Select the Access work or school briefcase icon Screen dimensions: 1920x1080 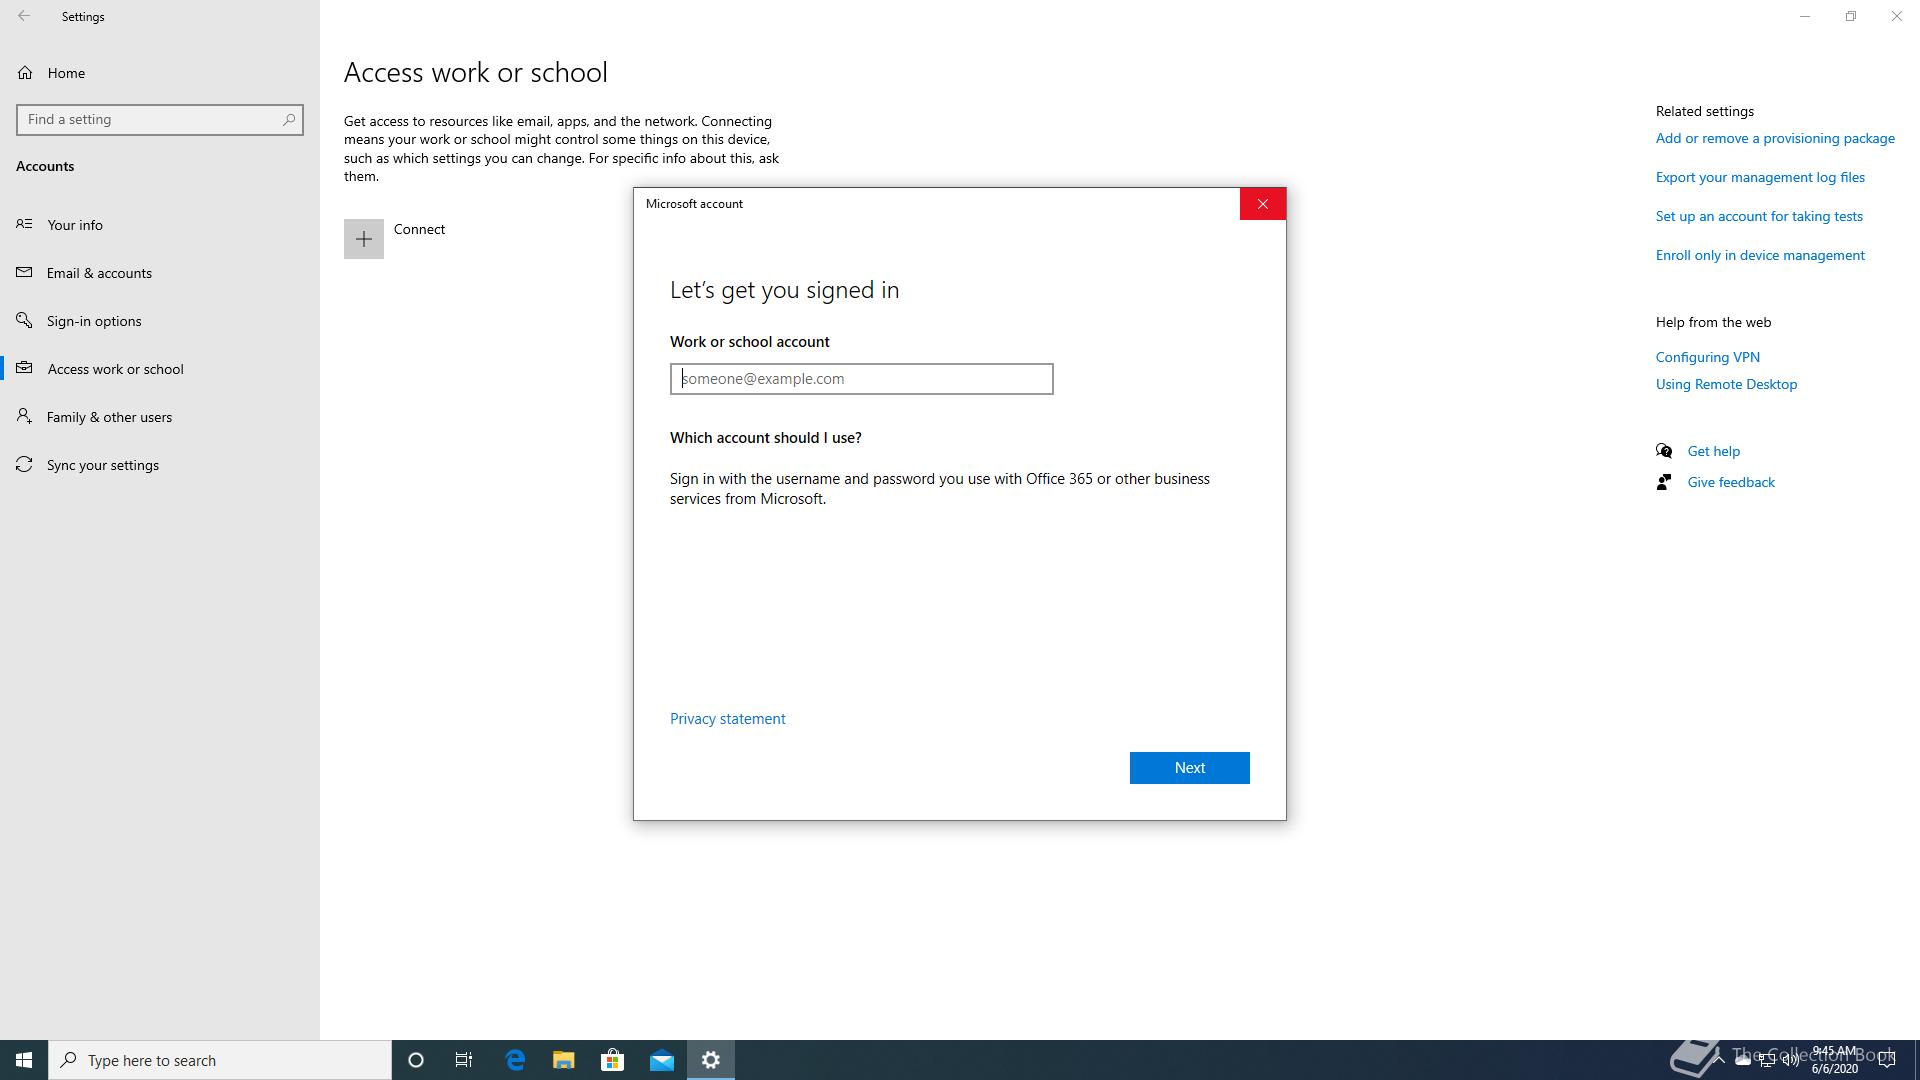pos(24,368)
